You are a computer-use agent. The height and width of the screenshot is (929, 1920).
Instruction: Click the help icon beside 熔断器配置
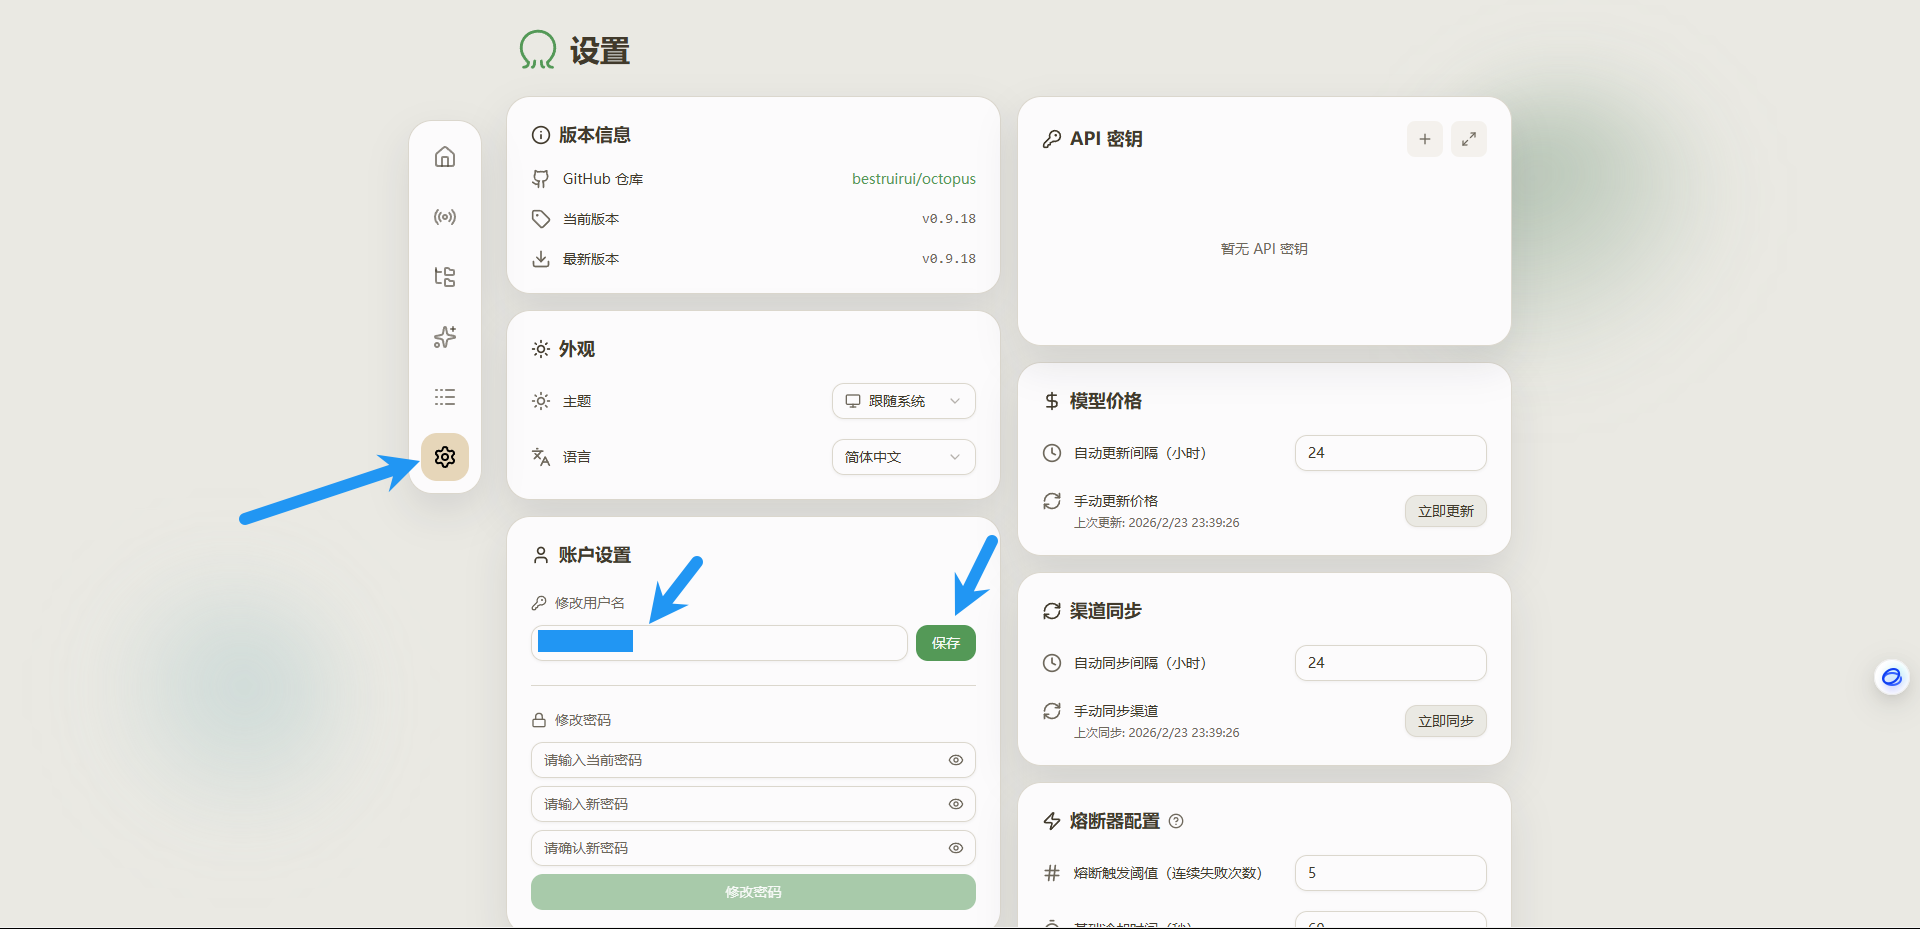pyautogui.click(x=1176, y=821)
